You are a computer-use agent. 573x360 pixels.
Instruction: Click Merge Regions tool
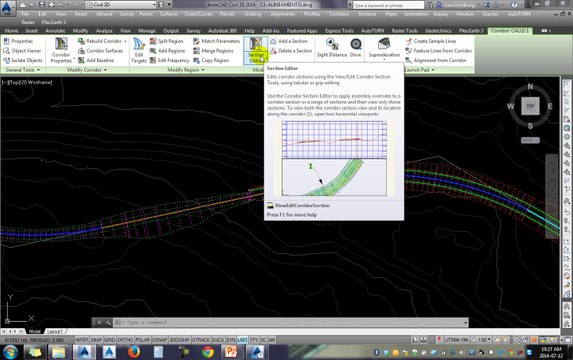click(x=213, y=51)
